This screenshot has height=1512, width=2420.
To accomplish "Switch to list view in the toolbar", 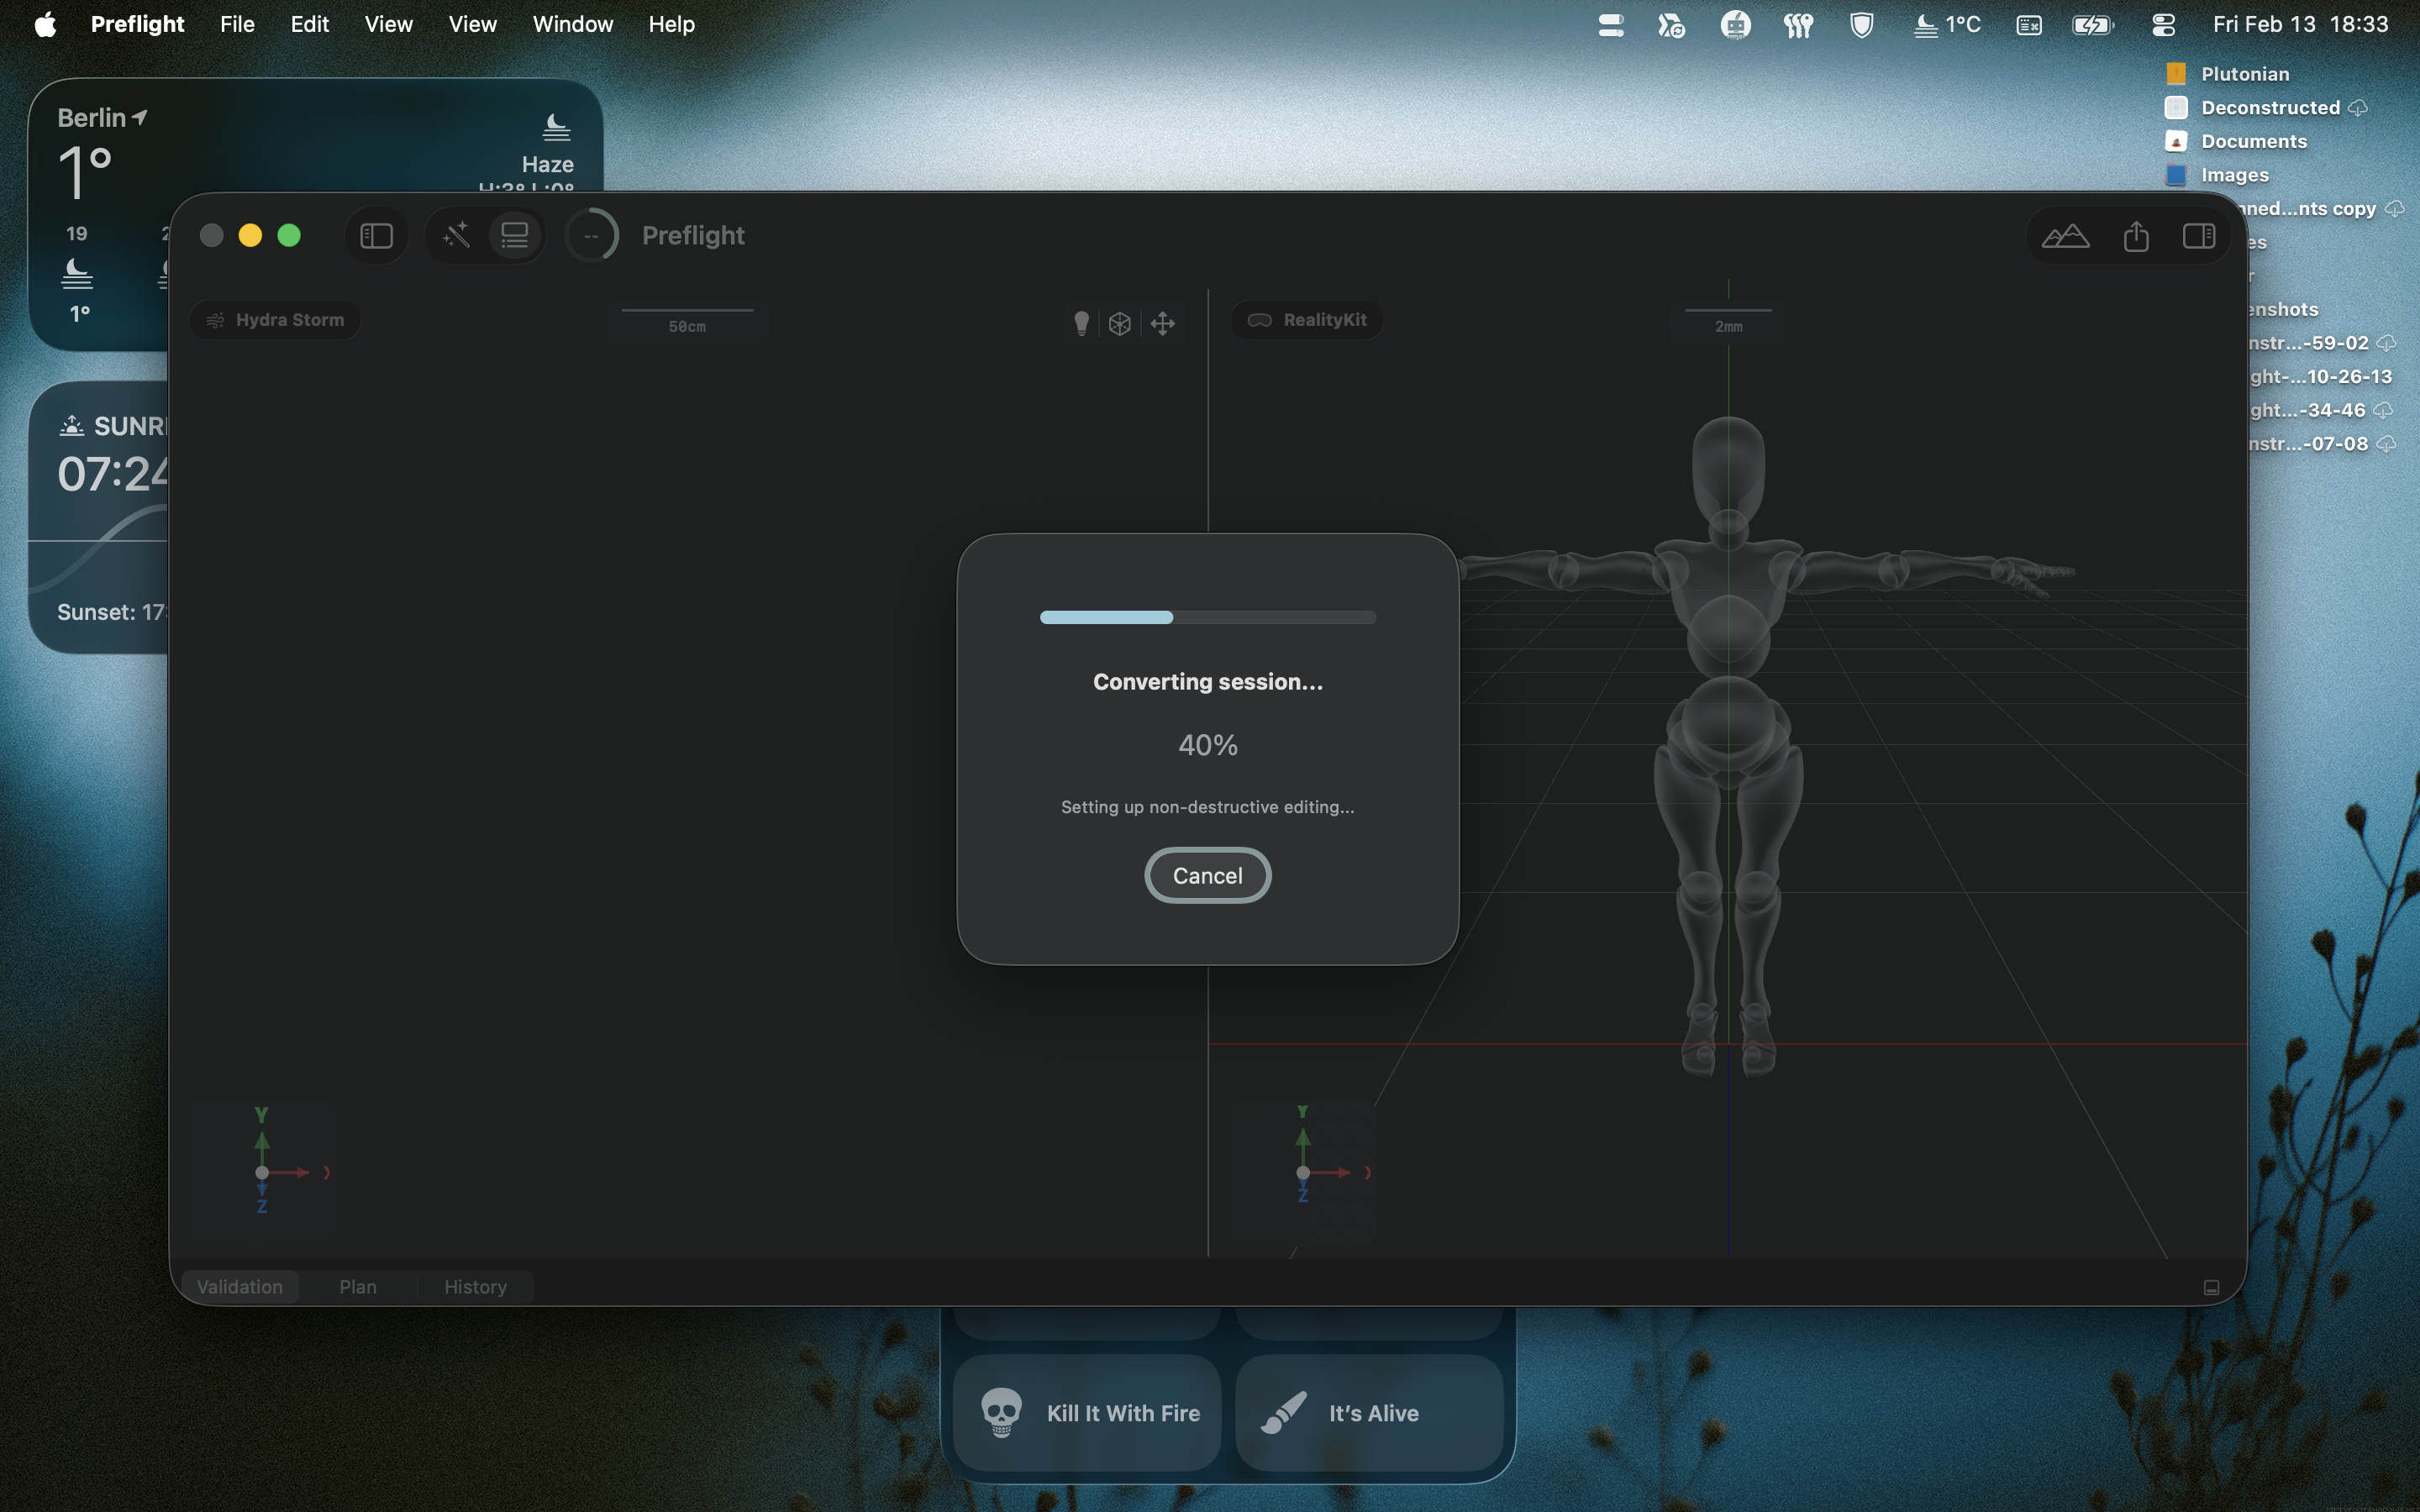I will click(514, 235).
